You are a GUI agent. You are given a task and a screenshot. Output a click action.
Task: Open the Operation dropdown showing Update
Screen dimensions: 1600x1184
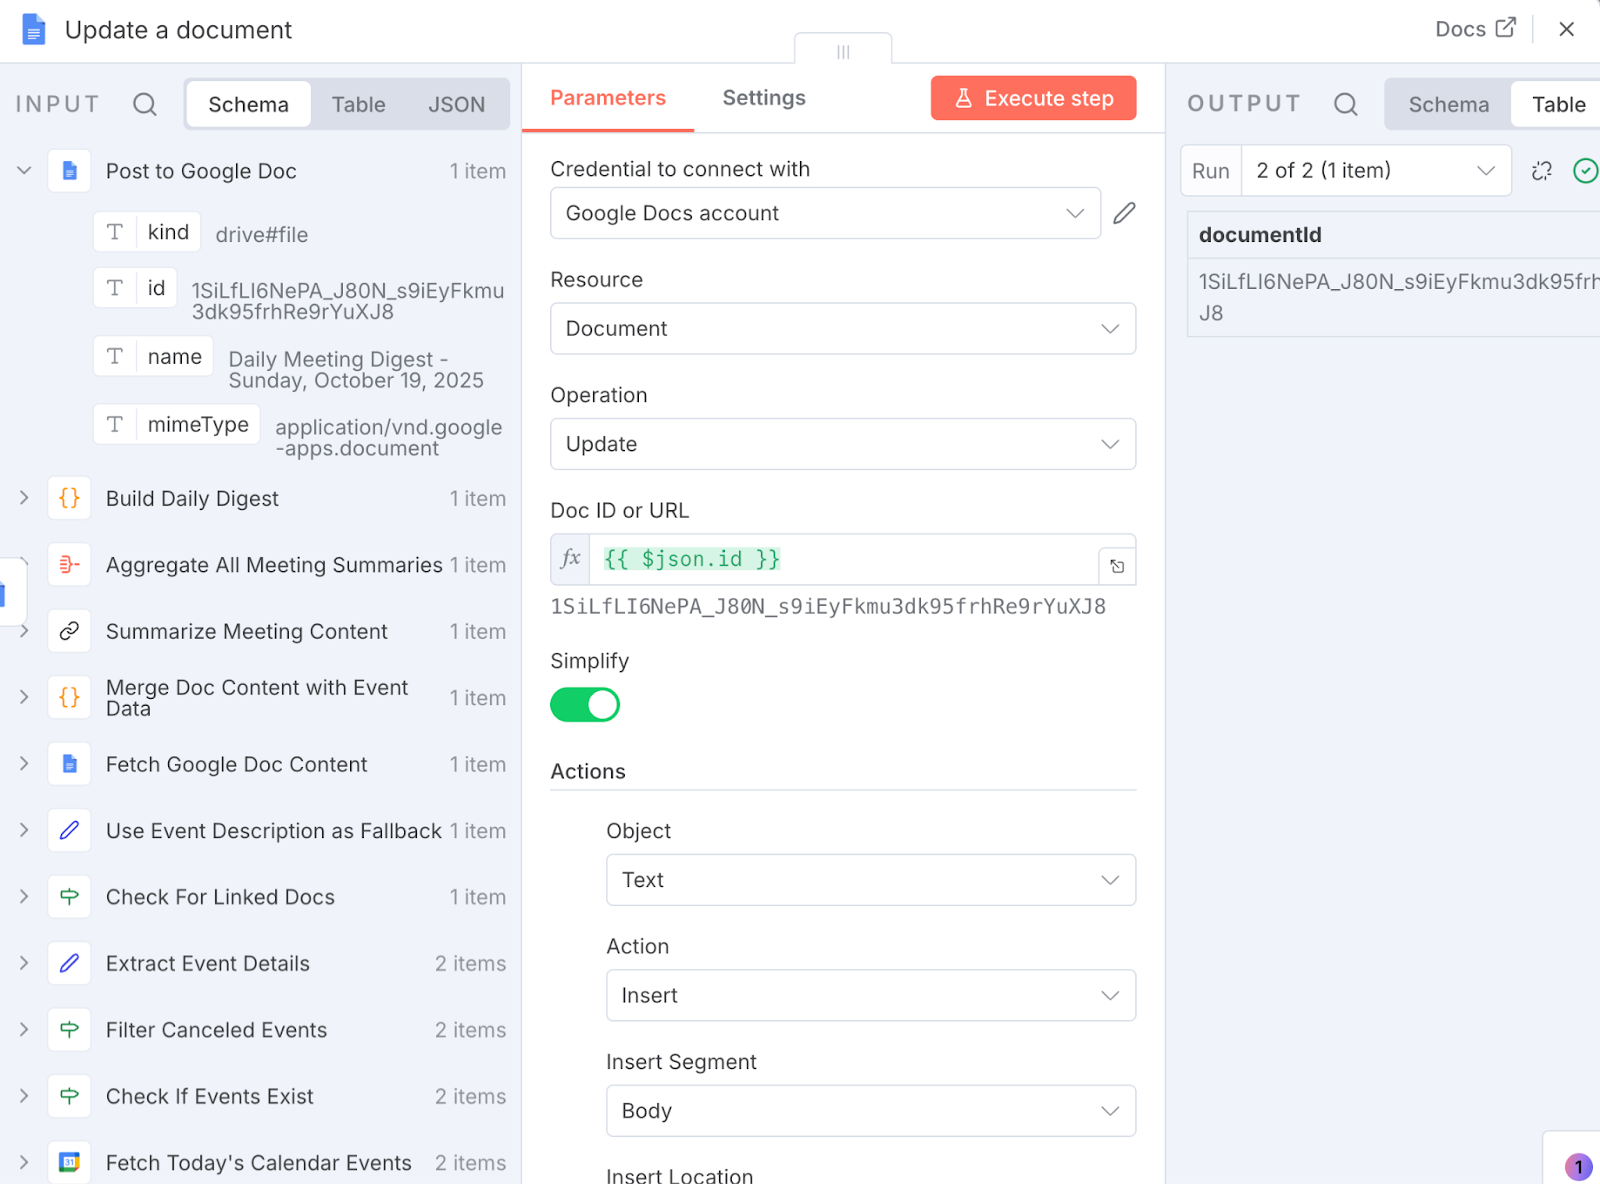[842, 444]
